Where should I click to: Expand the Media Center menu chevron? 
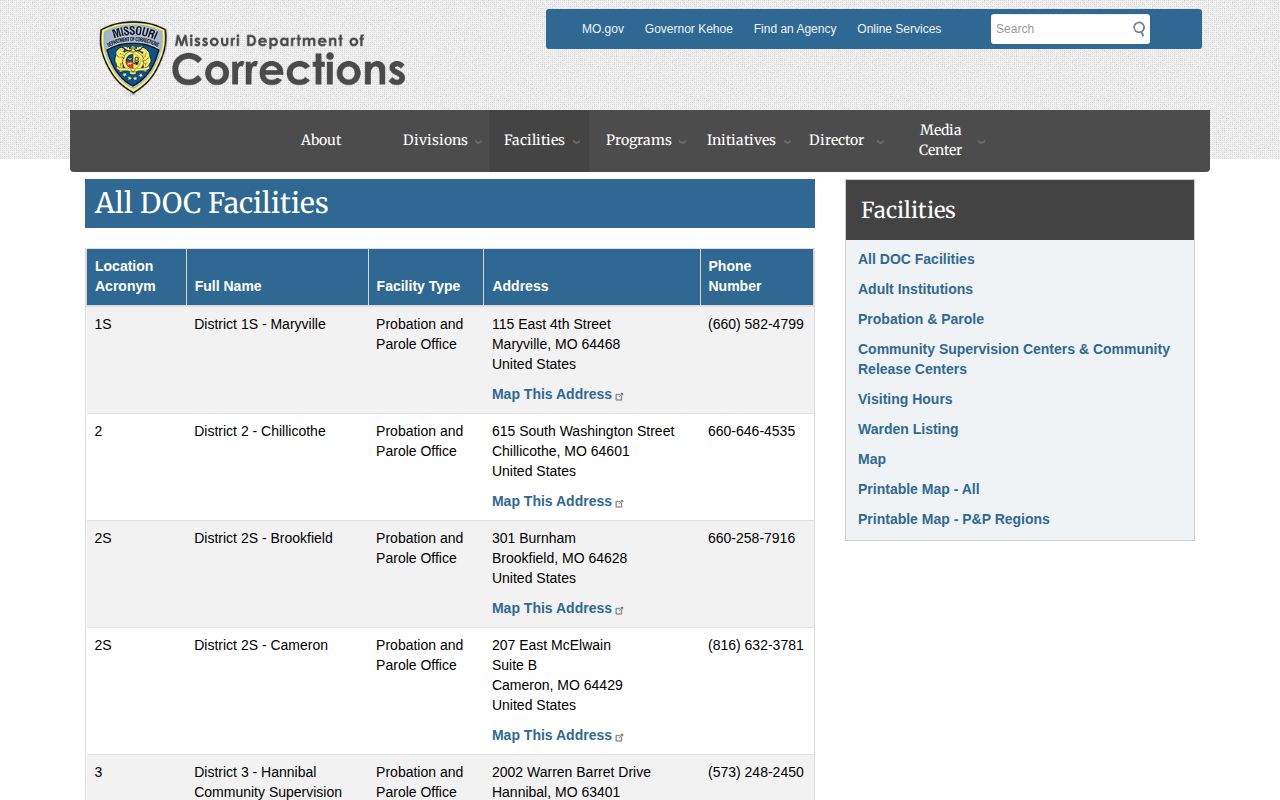(981, 142)
